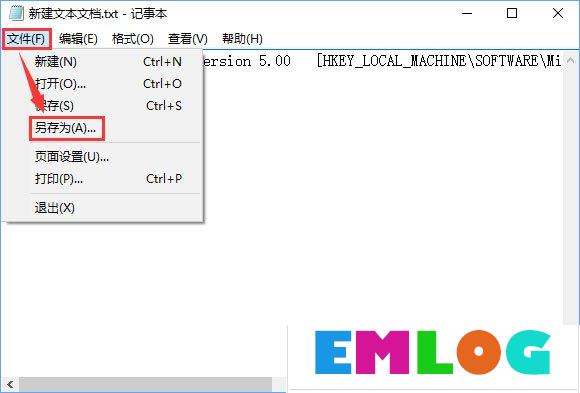Image resolution: width=580 pixels, height=393 pixels.
Task: Select 保存(S) menu entry
Action: click(x=104, y=106)
